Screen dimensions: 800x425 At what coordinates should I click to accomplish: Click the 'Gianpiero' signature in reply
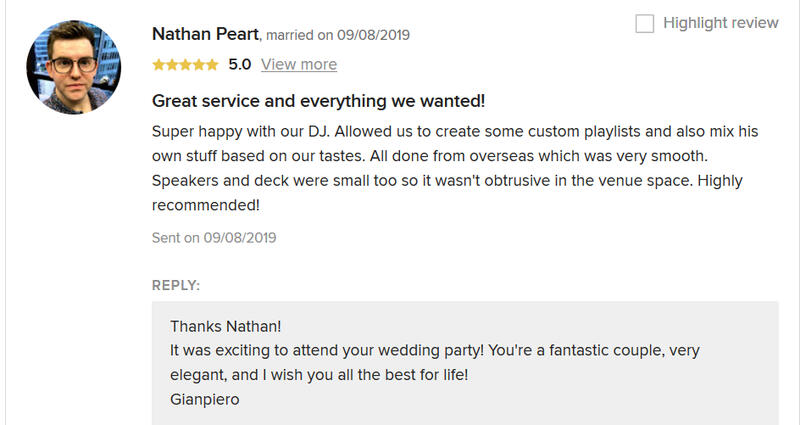[x=205, y=399]
